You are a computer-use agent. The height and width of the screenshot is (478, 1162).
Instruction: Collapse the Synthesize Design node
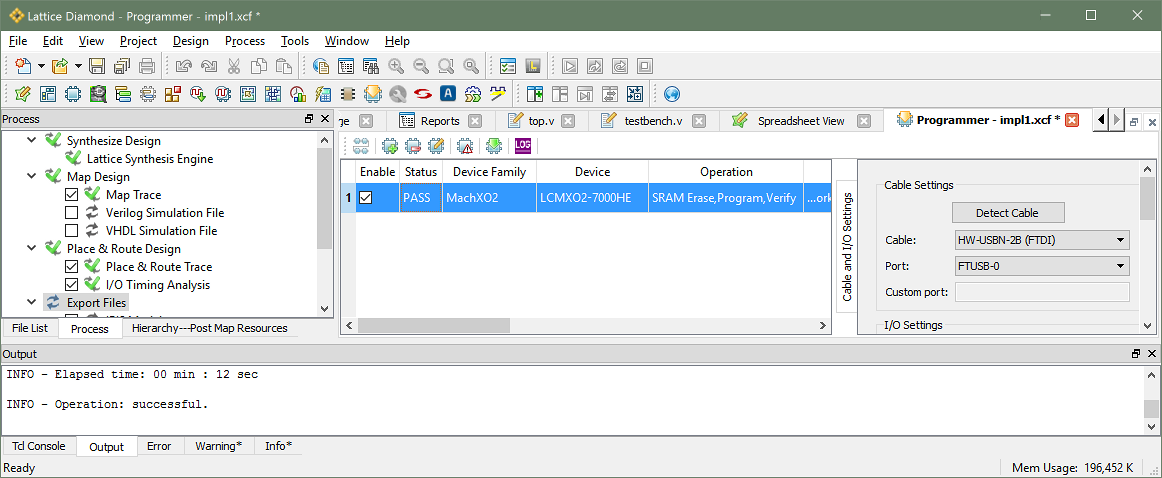(x=31, y=140)
